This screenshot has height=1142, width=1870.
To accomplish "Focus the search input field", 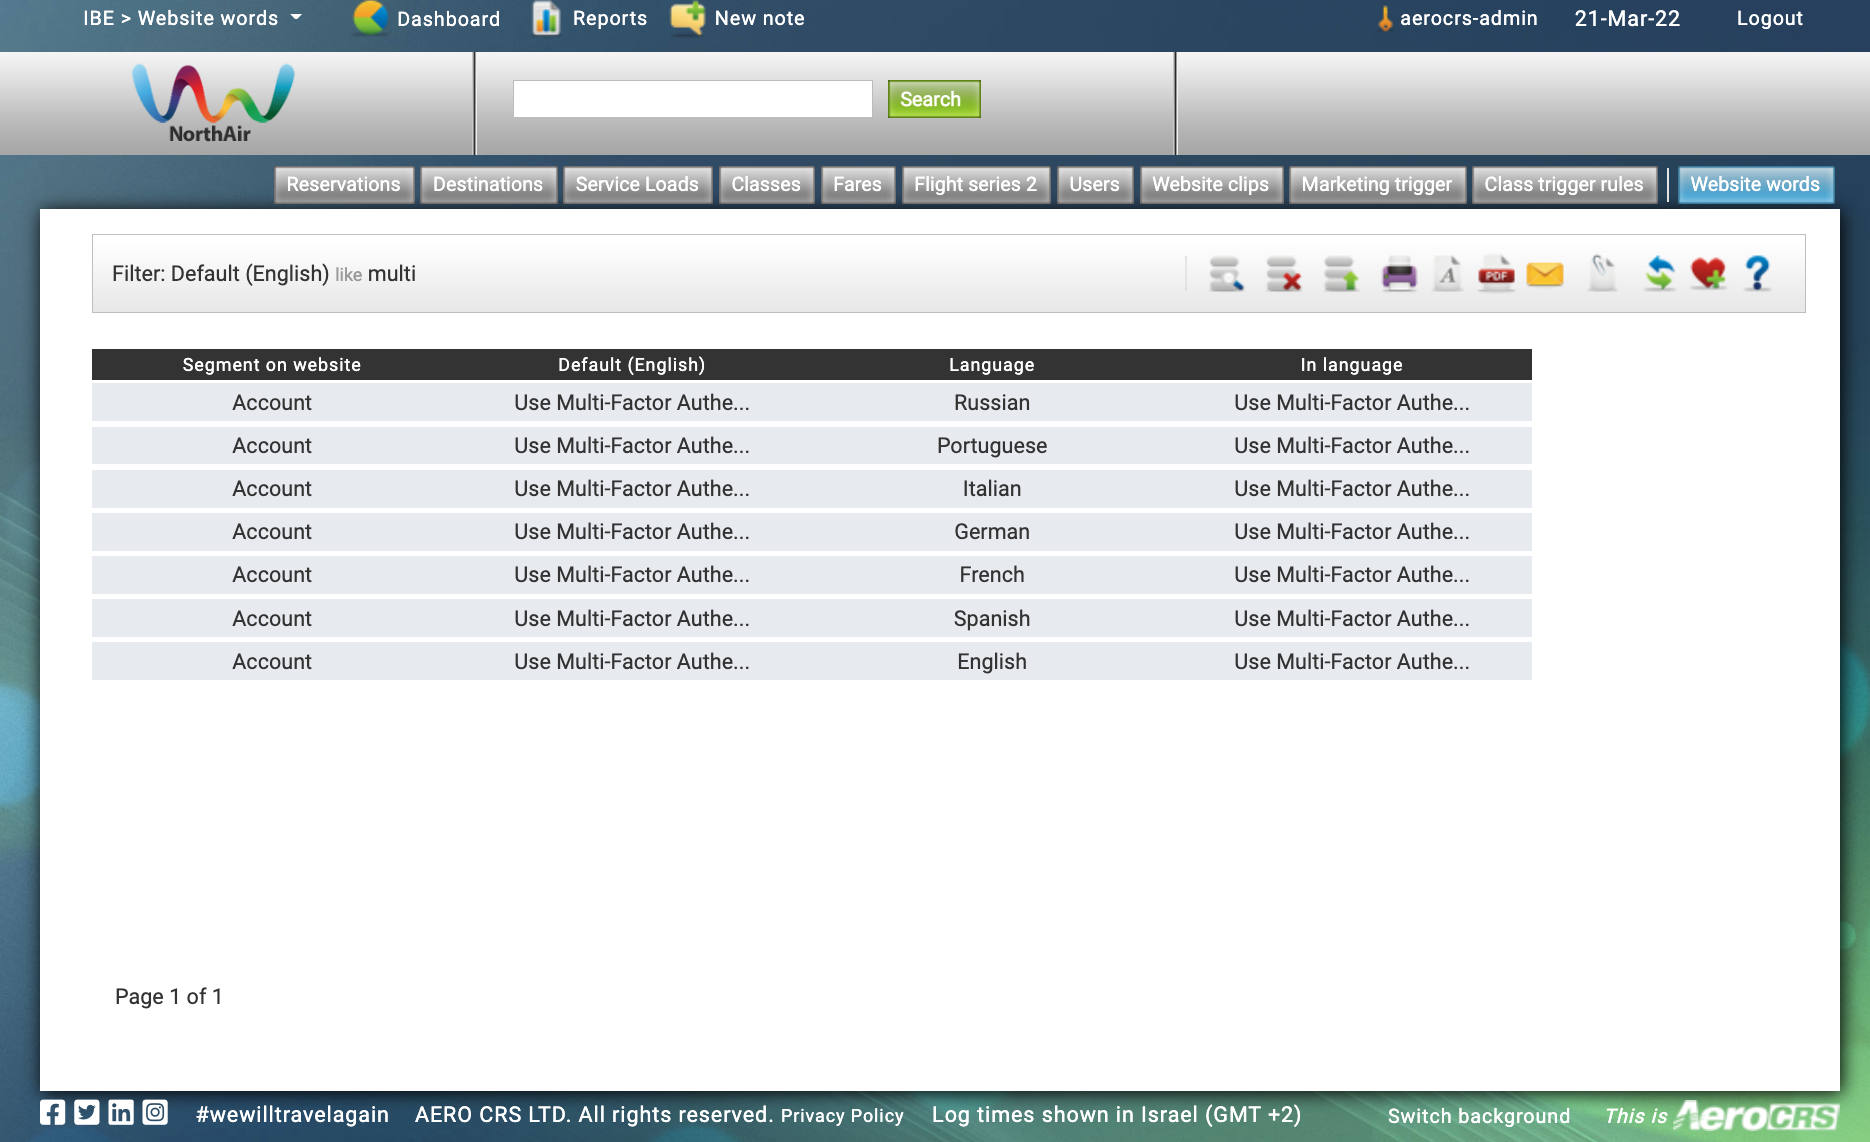I will point(692,99).
